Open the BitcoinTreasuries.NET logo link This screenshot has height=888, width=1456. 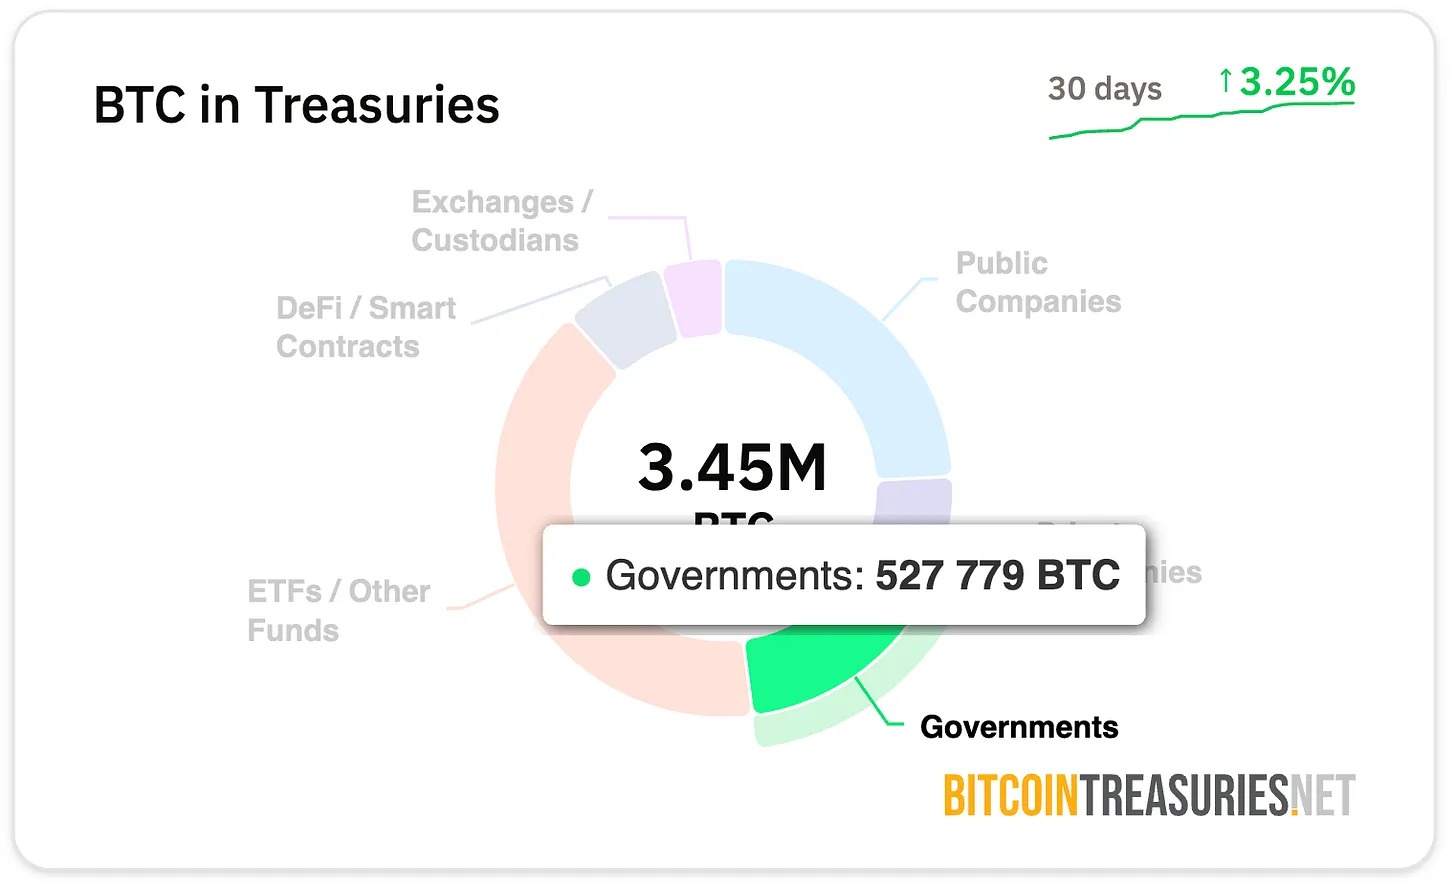[x=1149, y=796]
